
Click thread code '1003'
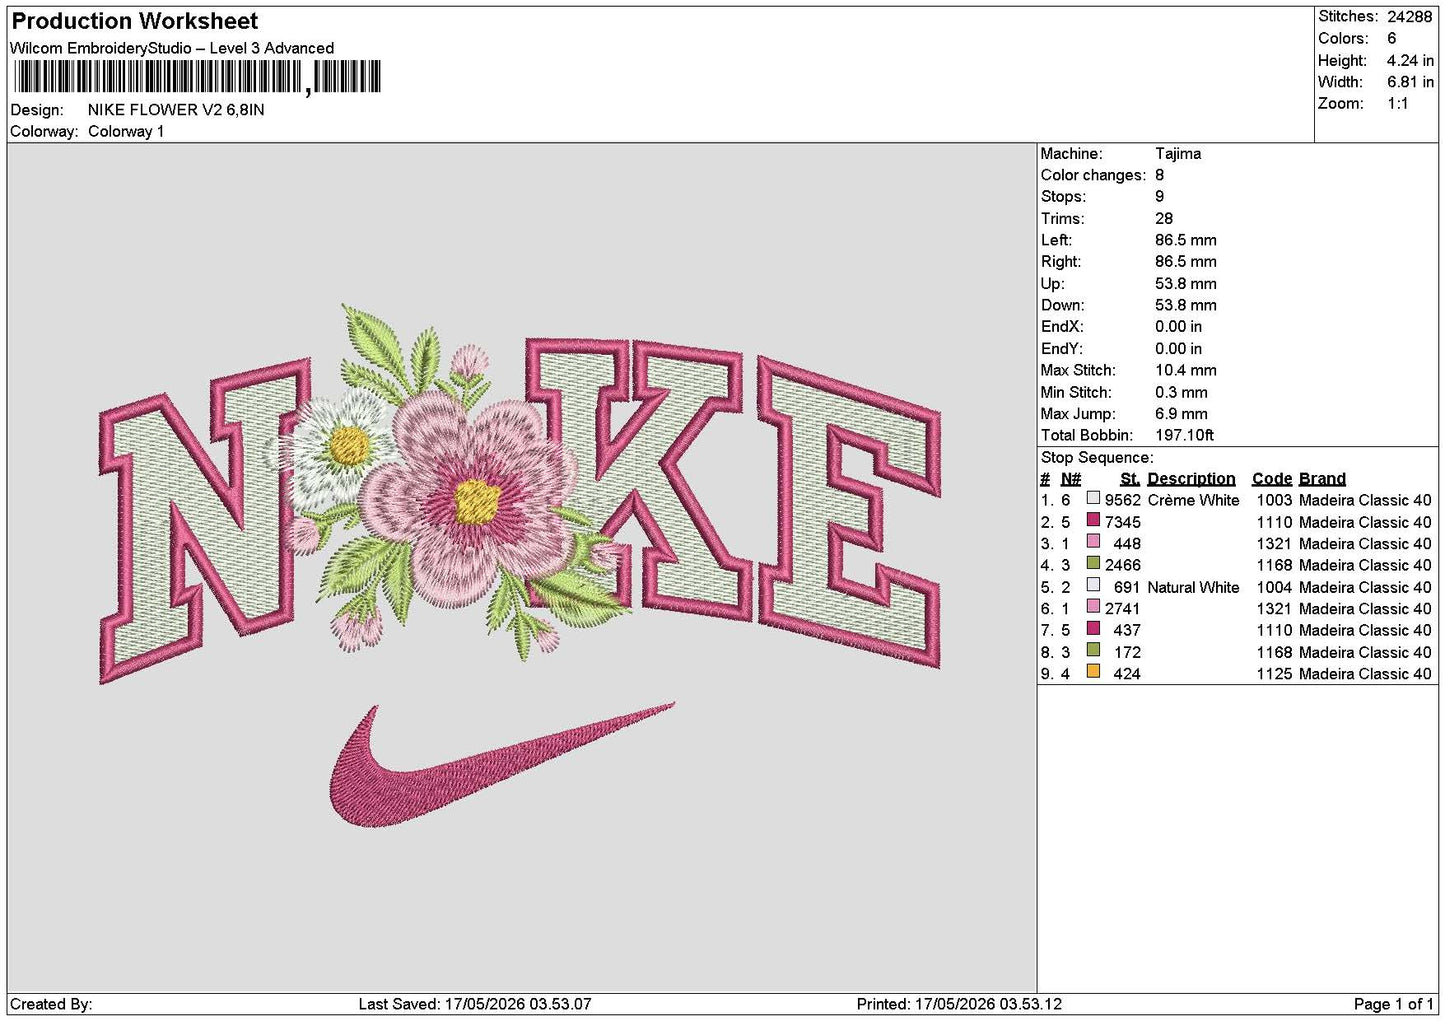click(1274, 500)
